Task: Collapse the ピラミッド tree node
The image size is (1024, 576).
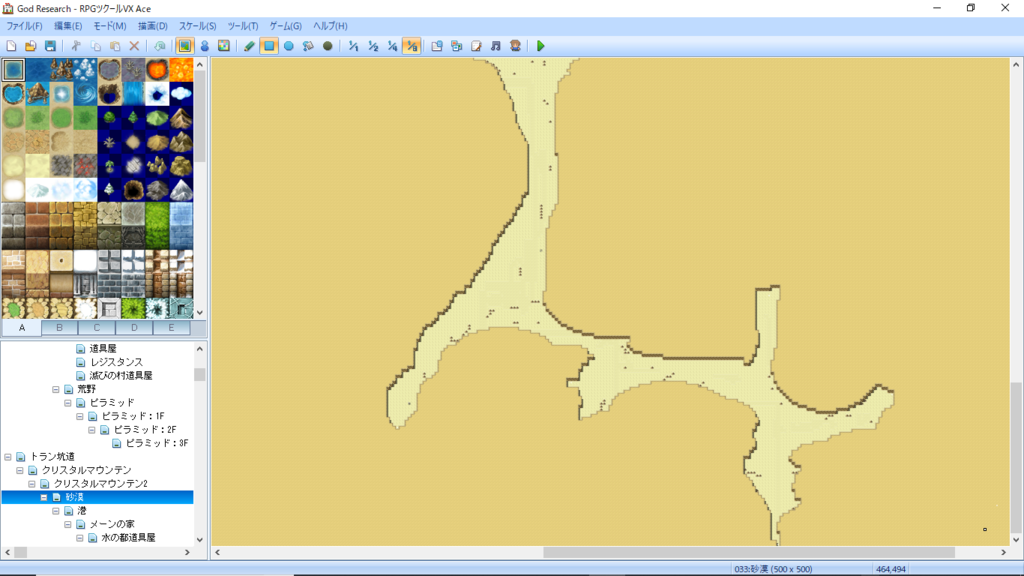Action: (x=68, y=403)
